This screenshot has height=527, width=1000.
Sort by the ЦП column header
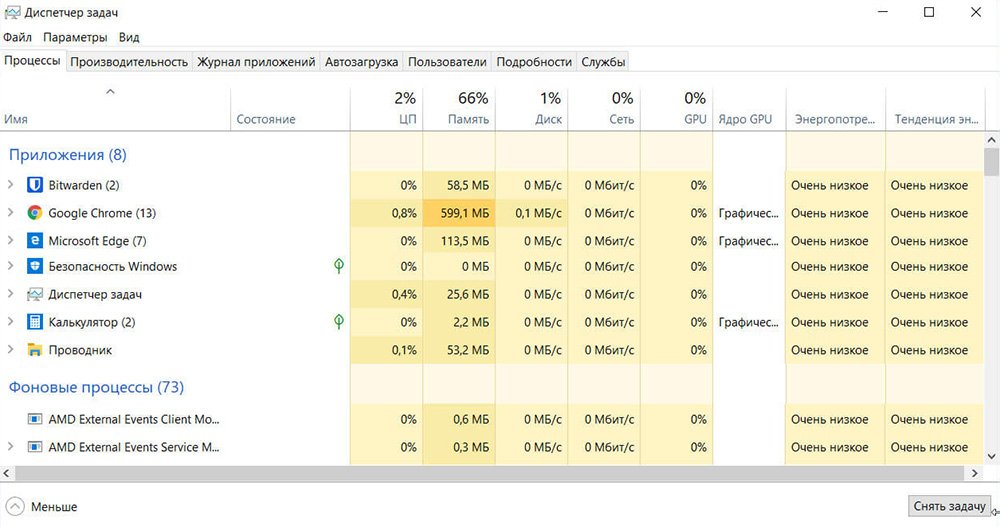(386, 108)
